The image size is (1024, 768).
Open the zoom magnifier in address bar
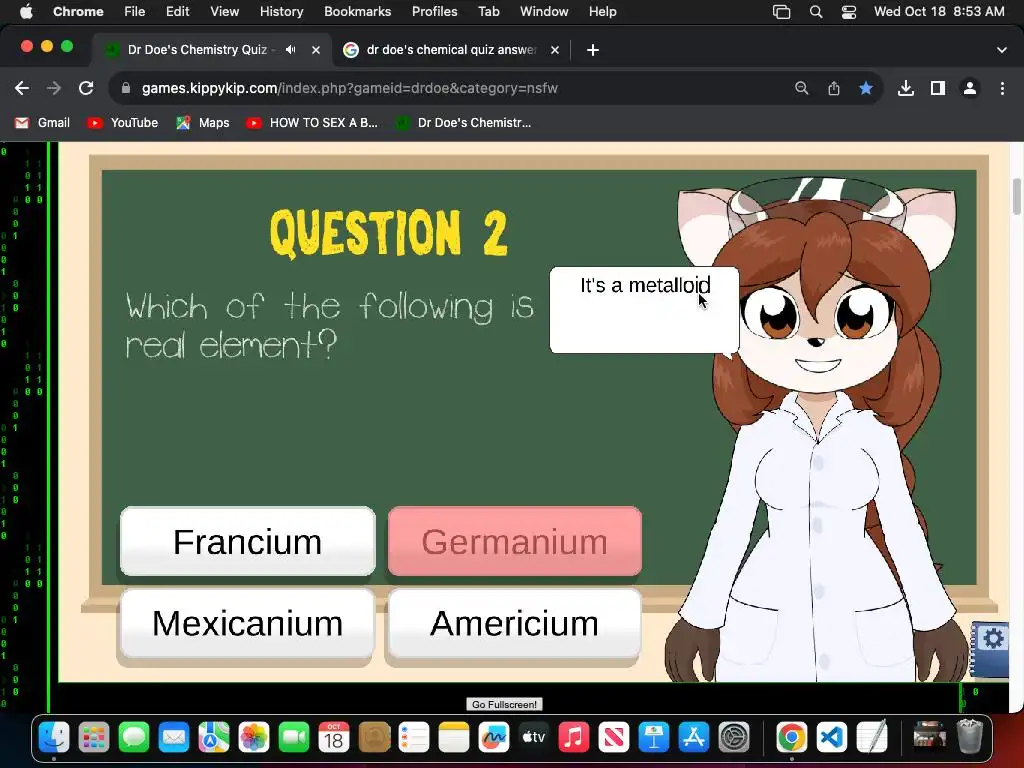coord(801,88)
